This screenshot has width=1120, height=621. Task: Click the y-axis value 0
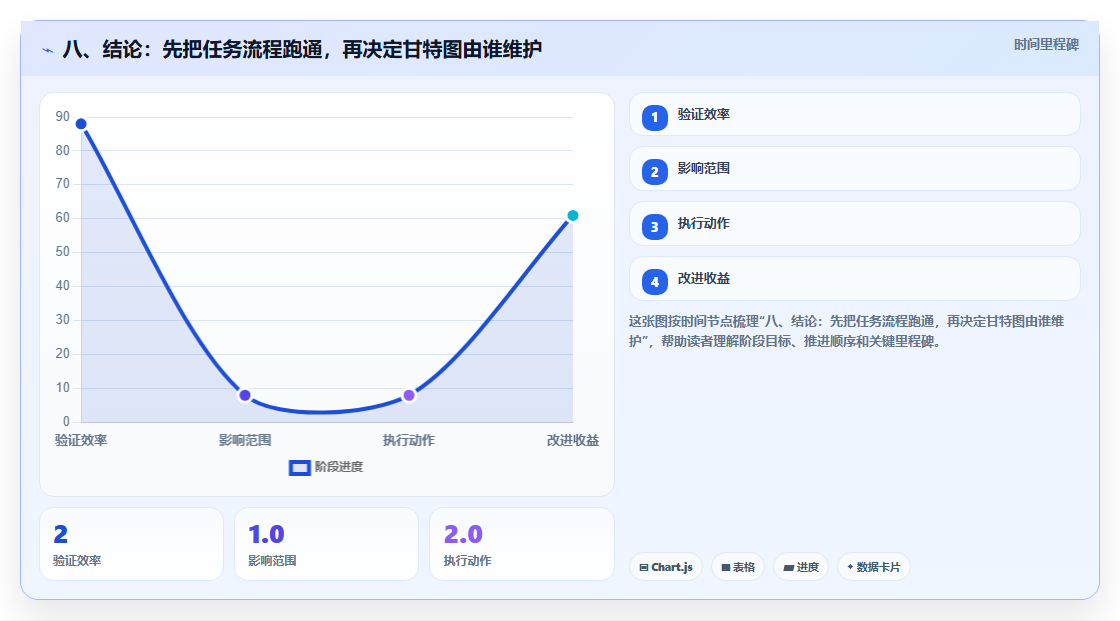coord(66,422)
